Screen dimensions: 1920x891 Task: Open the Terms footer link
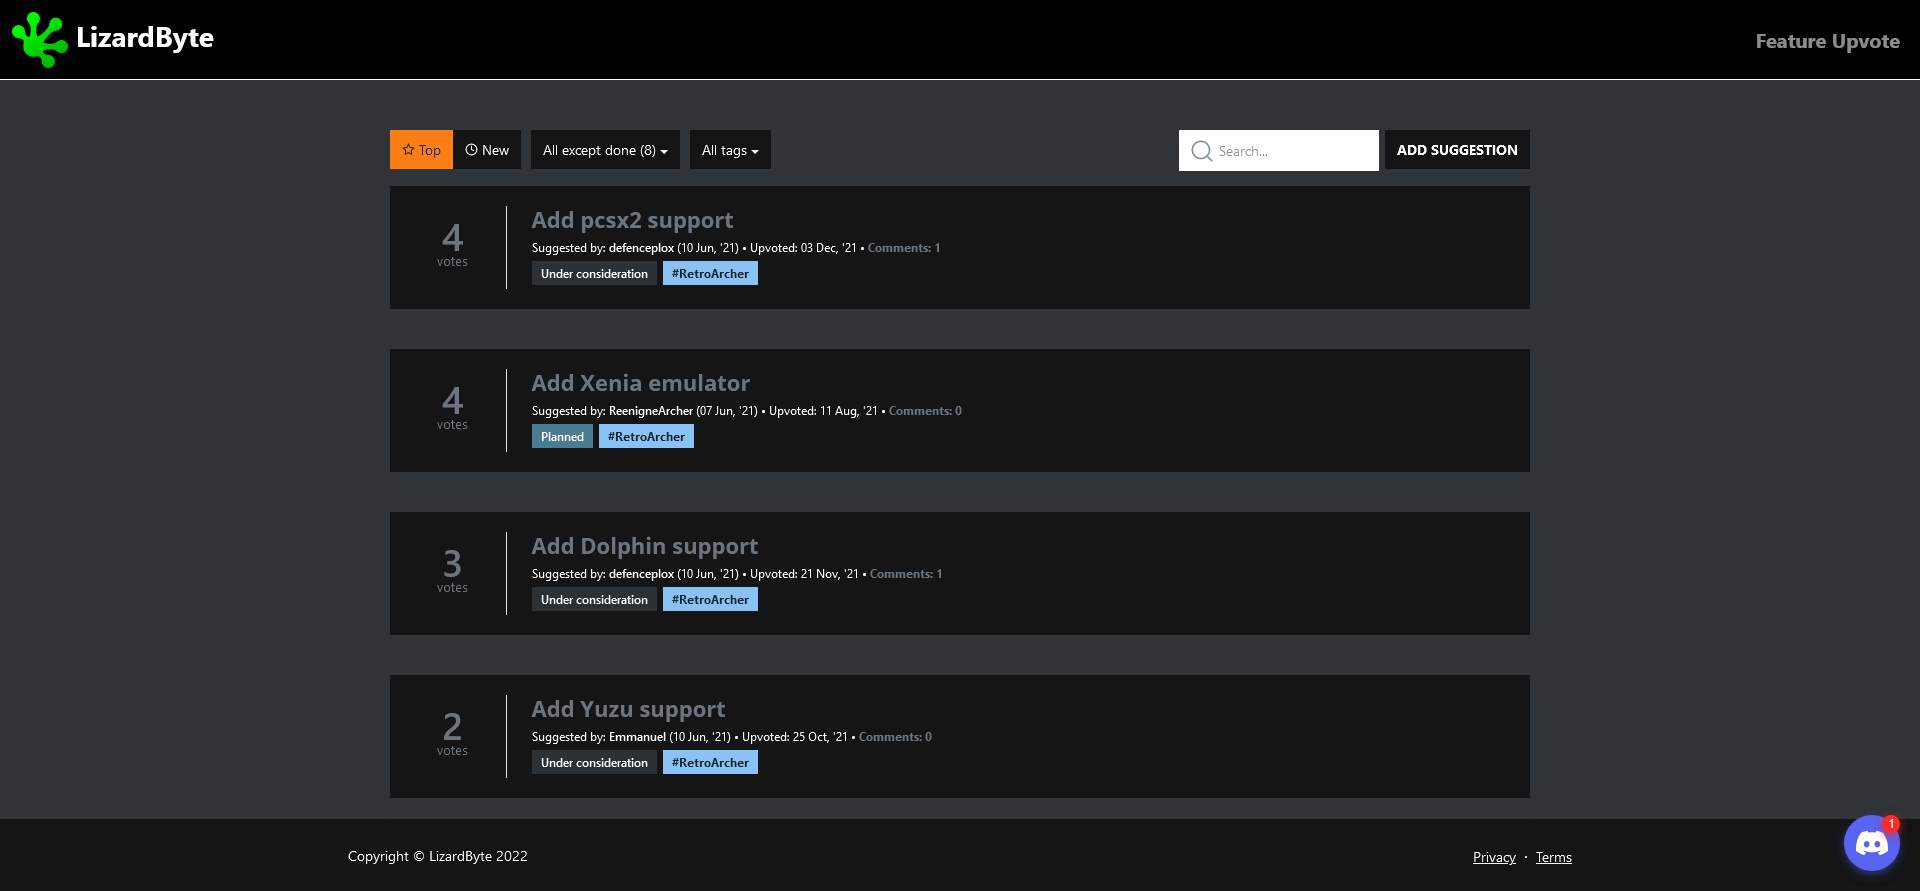pos(1553,857)
